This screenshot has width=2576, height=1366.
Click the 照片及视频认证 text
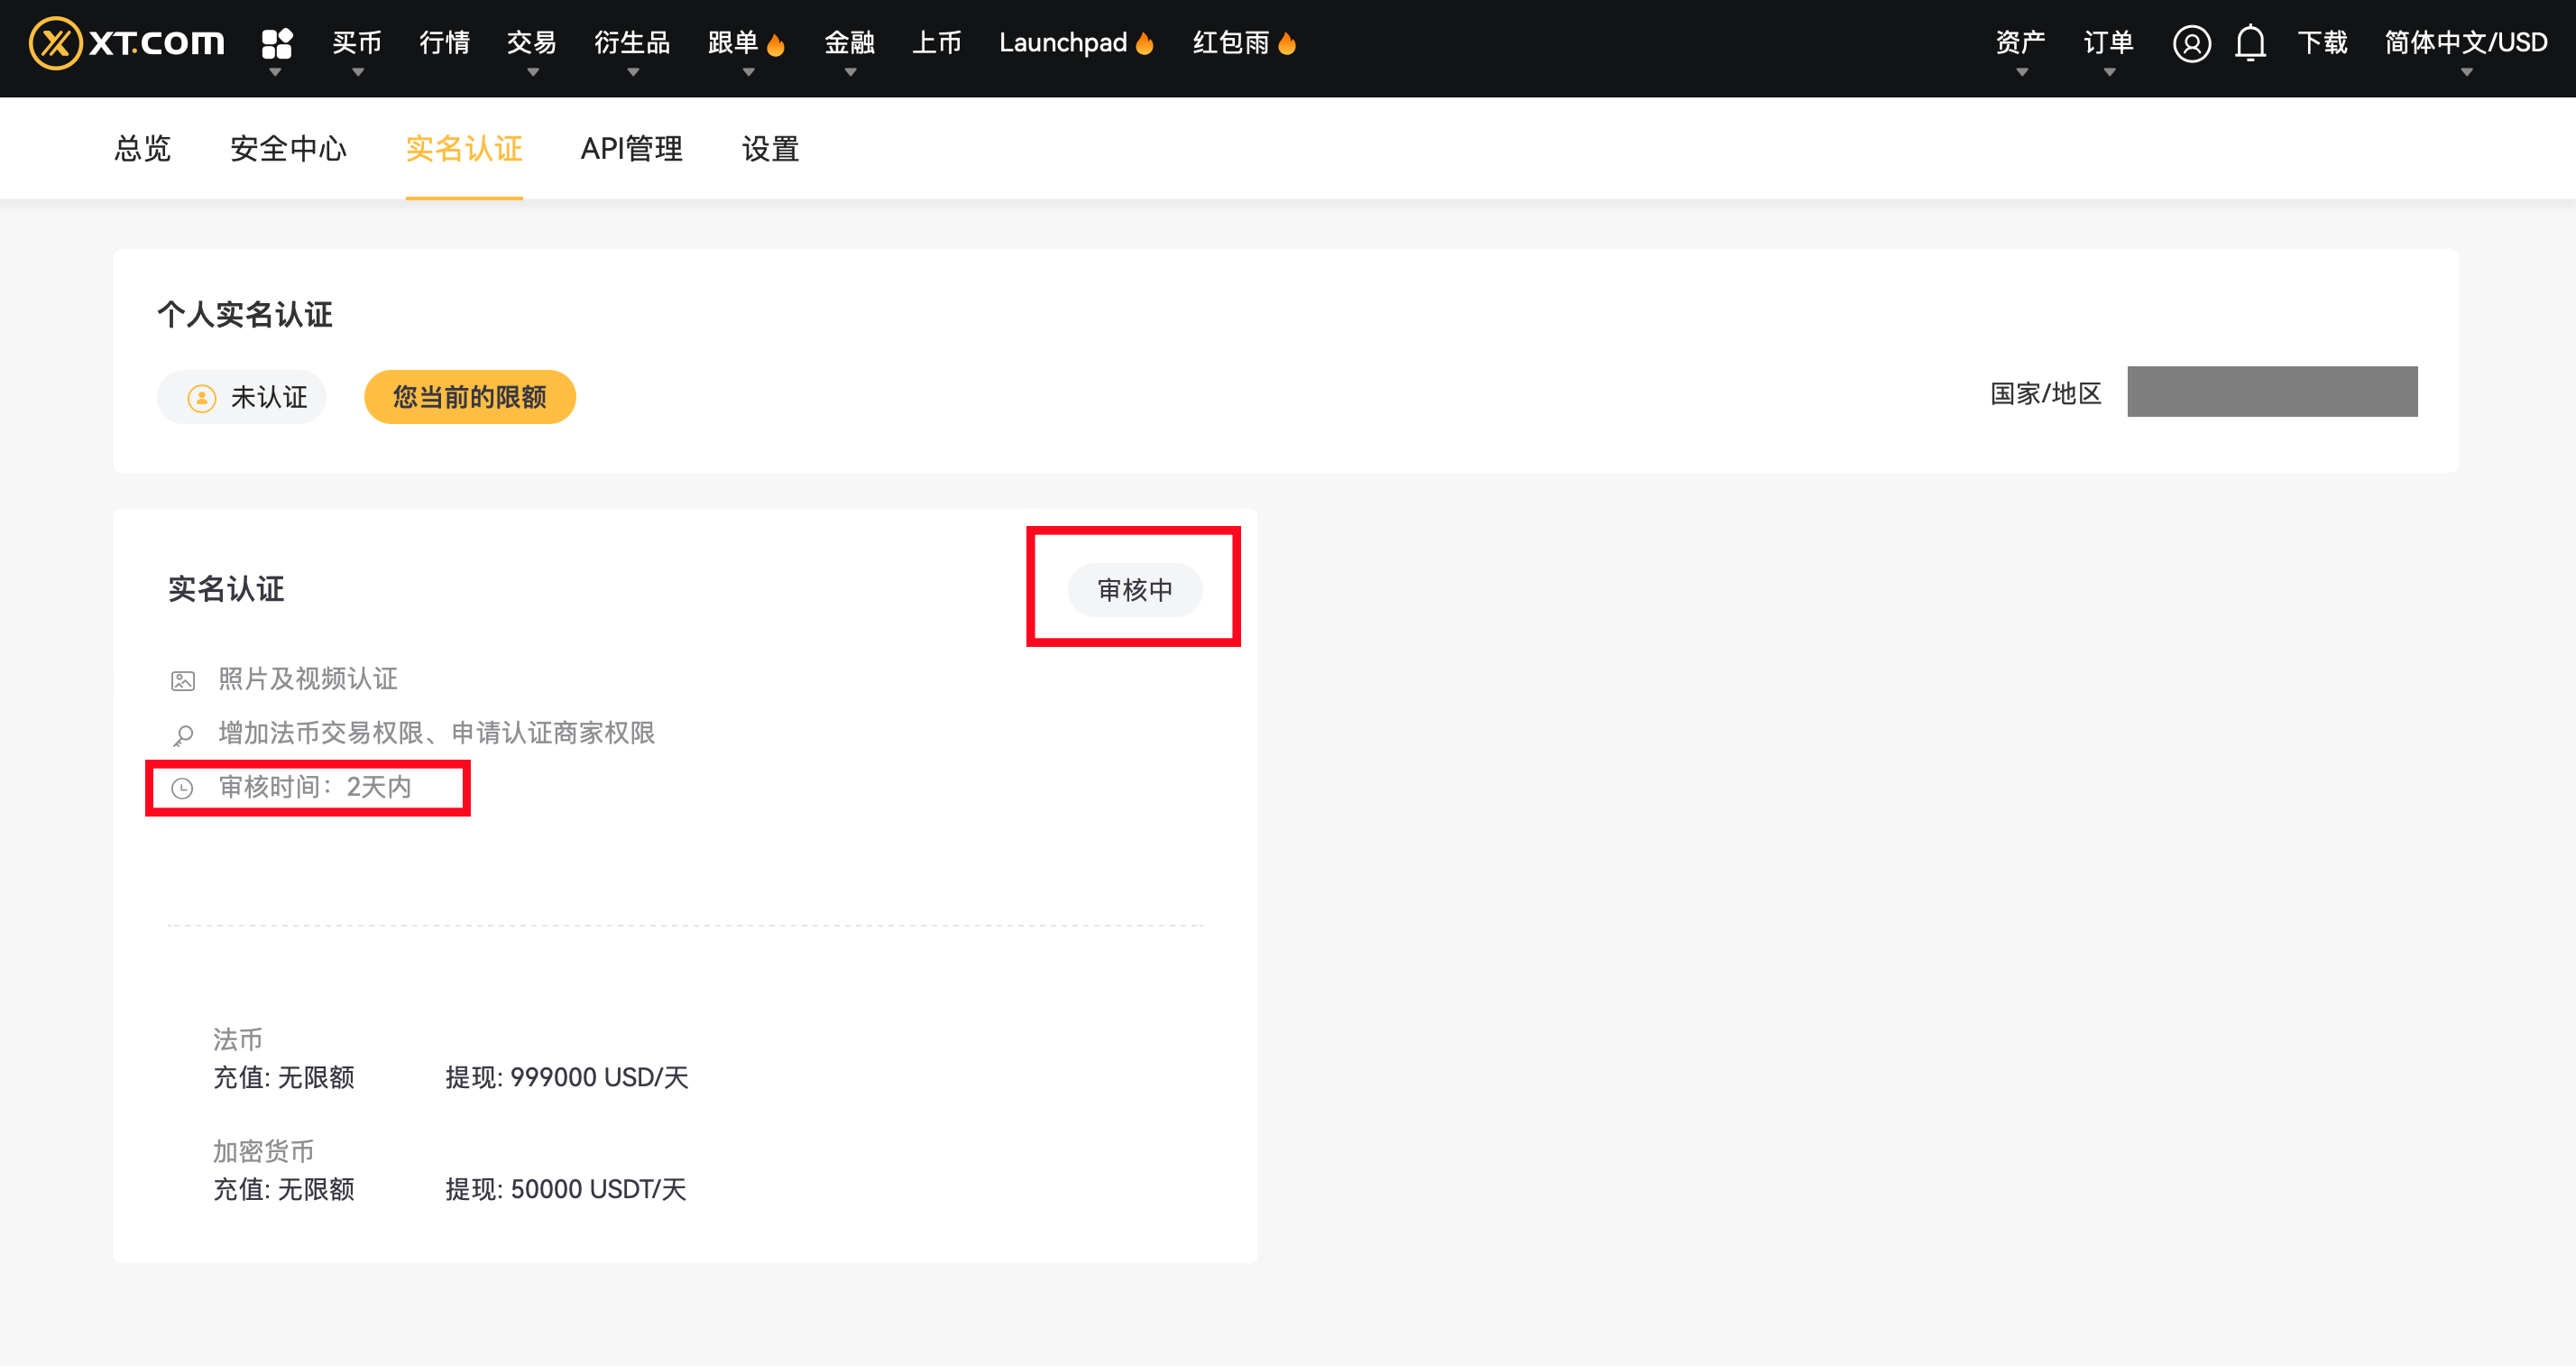(308, 680)
